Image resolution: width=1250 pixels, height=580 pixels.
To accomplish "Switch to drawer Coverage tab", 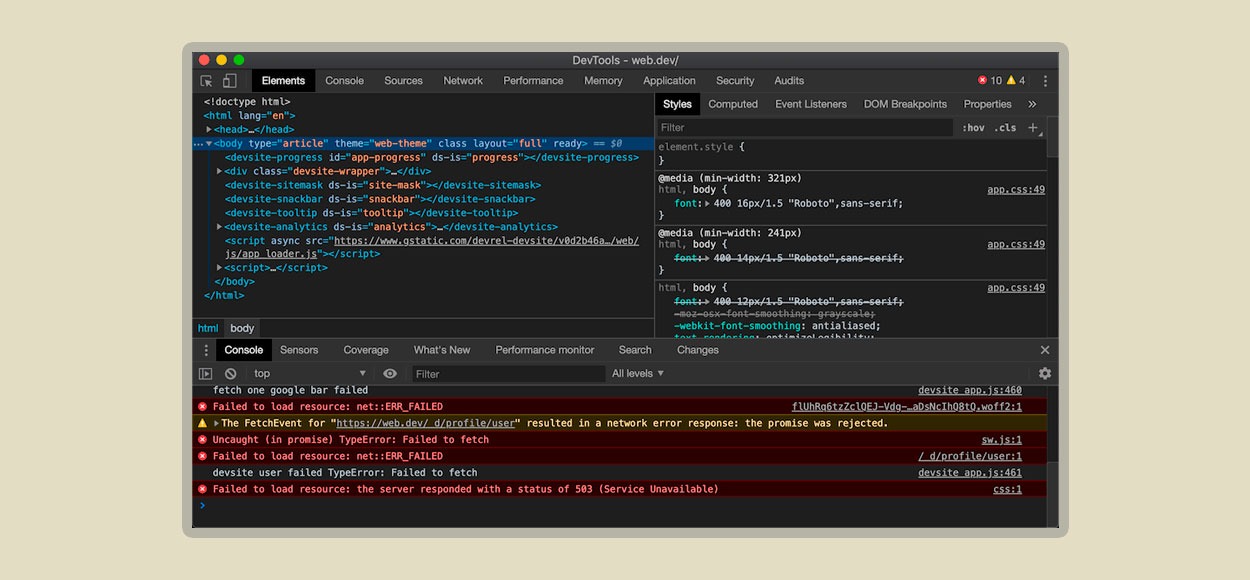I will tap(366, 350).
